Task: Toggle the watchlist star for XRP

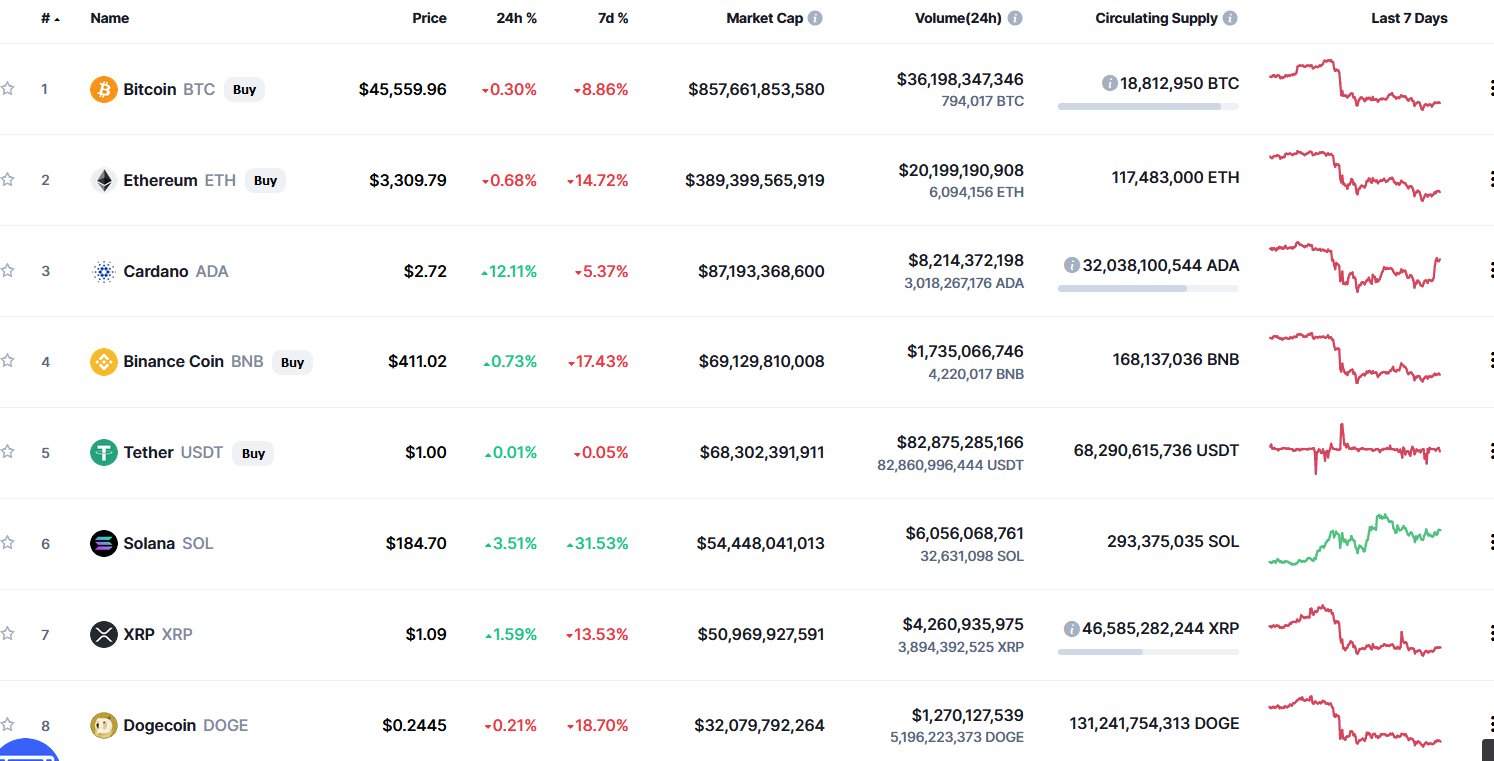Action: point(8,633)
